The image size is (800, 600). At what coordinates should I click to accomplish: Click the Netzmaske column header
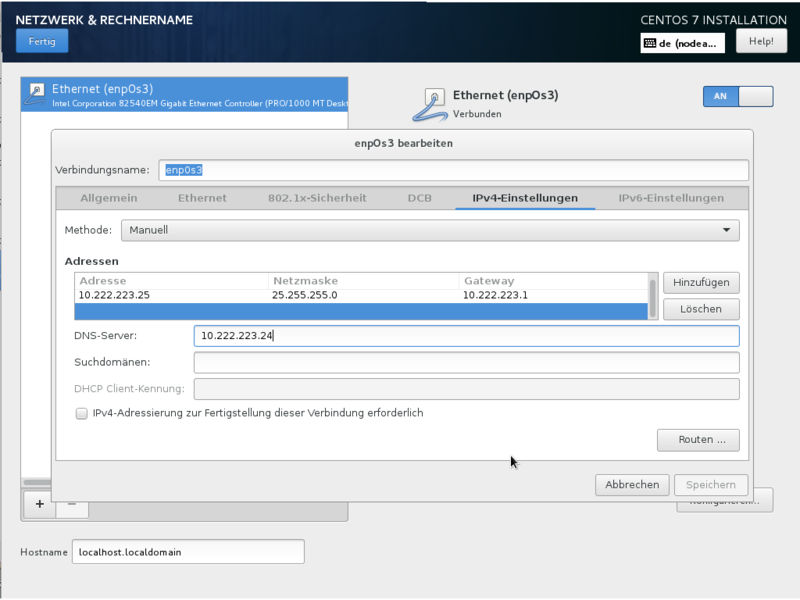tap(363, 281)
